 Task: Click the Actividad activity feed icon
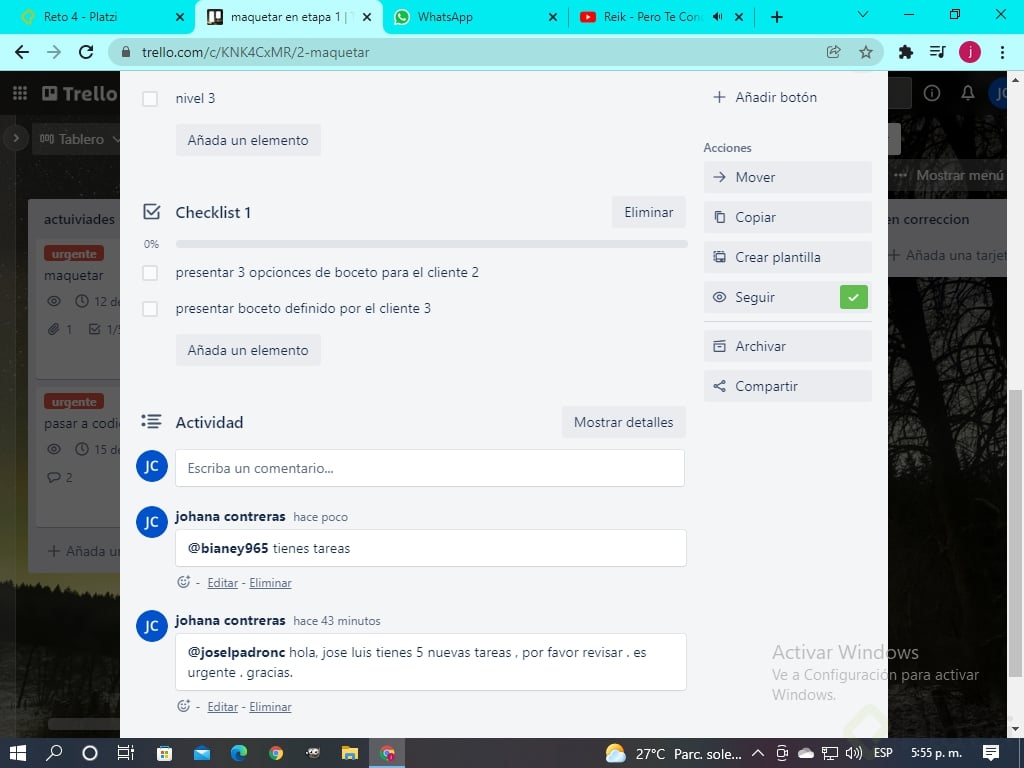coord(151,422)
